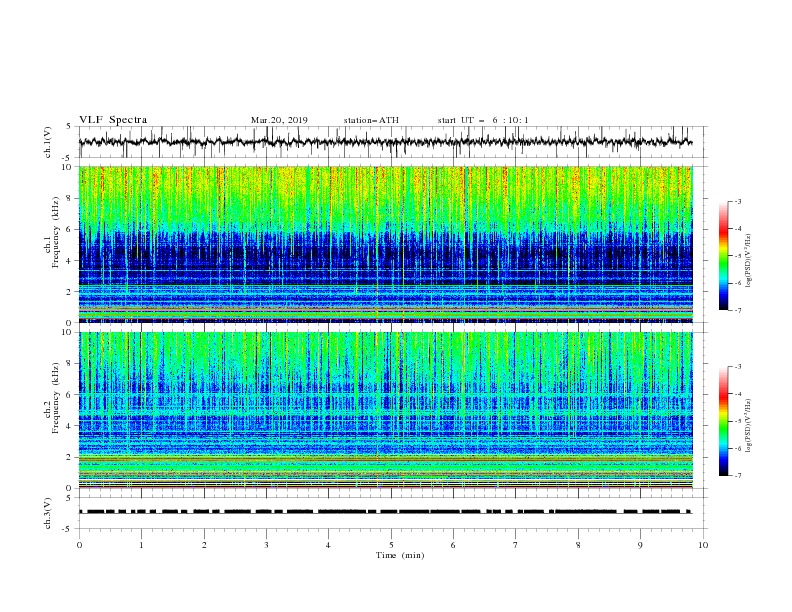Click the ch.1 voltage waveform trace
This screenshot has height=612, width=792.
click(x=385, y=142)
